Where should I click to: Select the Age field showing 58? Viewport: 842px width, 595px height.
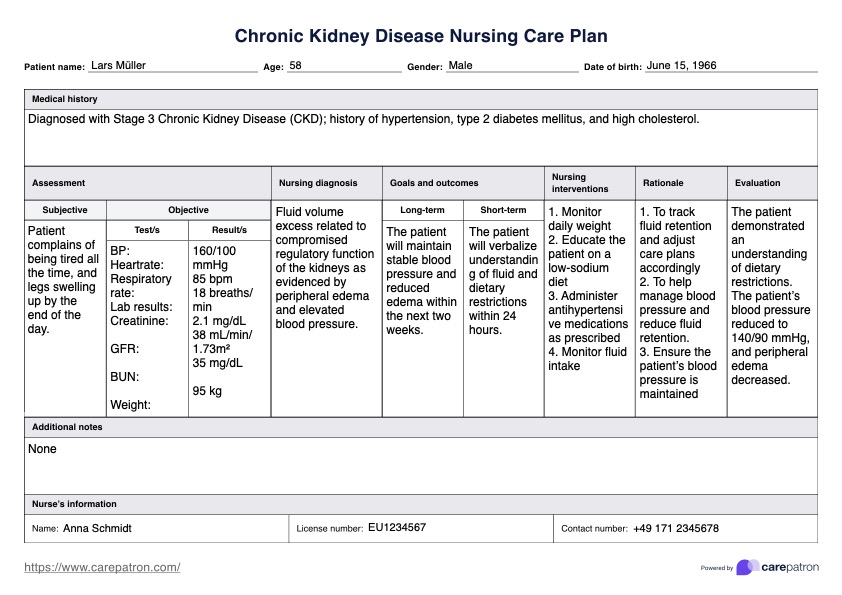[x=343, y=66]
